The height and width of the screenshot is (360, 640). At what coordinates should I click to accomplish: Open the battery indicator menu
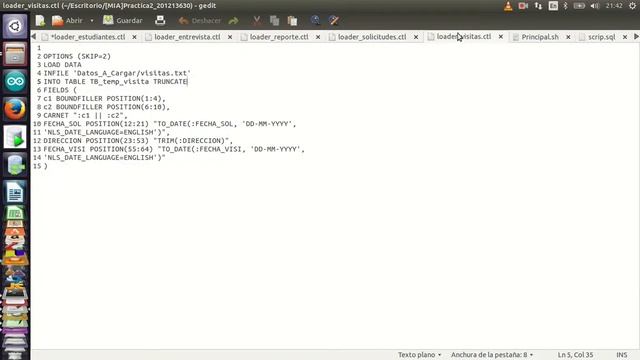coord(579,6)
